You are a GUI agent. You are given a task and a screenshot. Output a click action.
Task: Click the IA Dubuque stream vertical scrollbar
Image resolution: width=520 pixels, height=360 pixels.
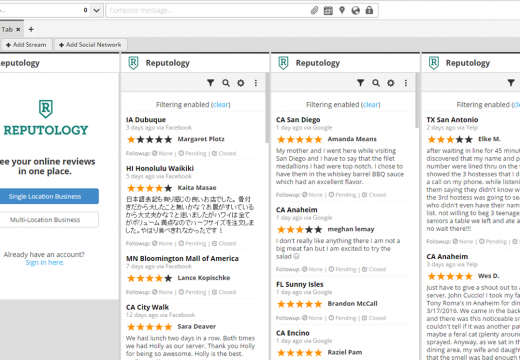267,108
